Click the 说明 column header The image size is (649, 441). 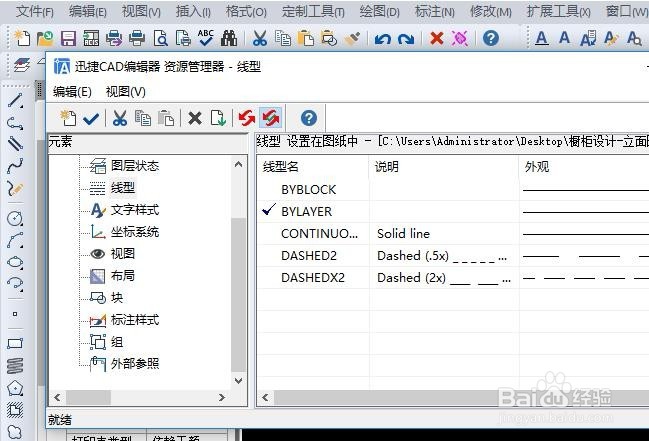click(x=444, y=167)
